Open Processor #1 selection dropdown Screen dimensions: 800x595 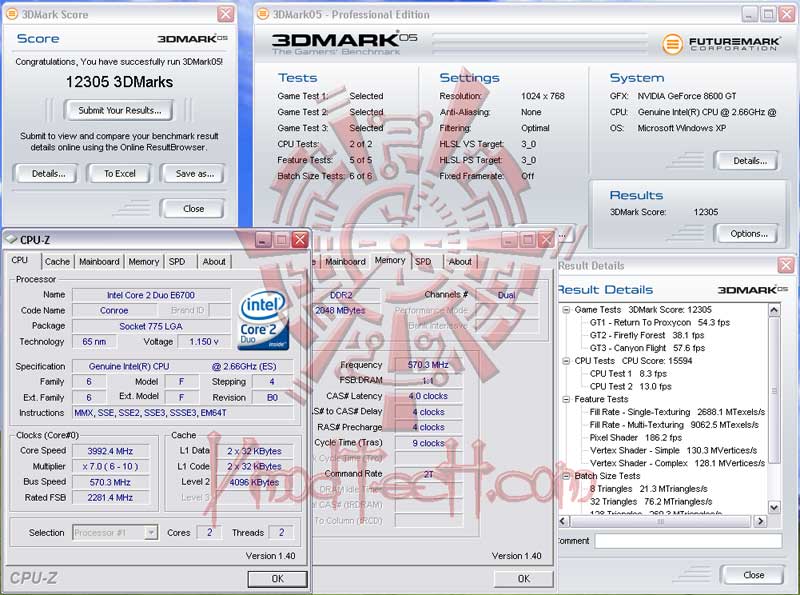(x=115, y=532)
